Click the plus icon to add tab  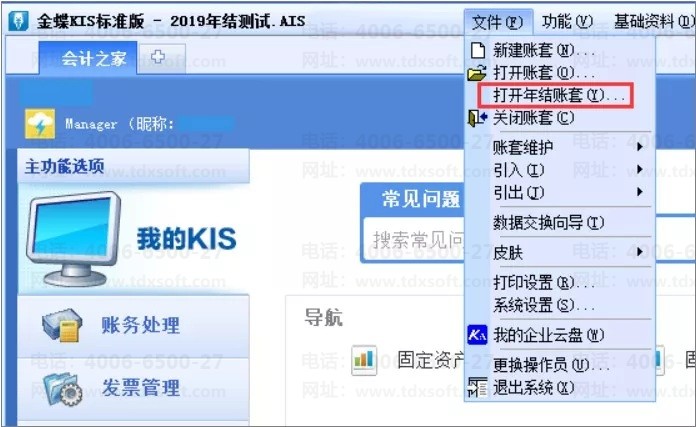coord(158,57)
